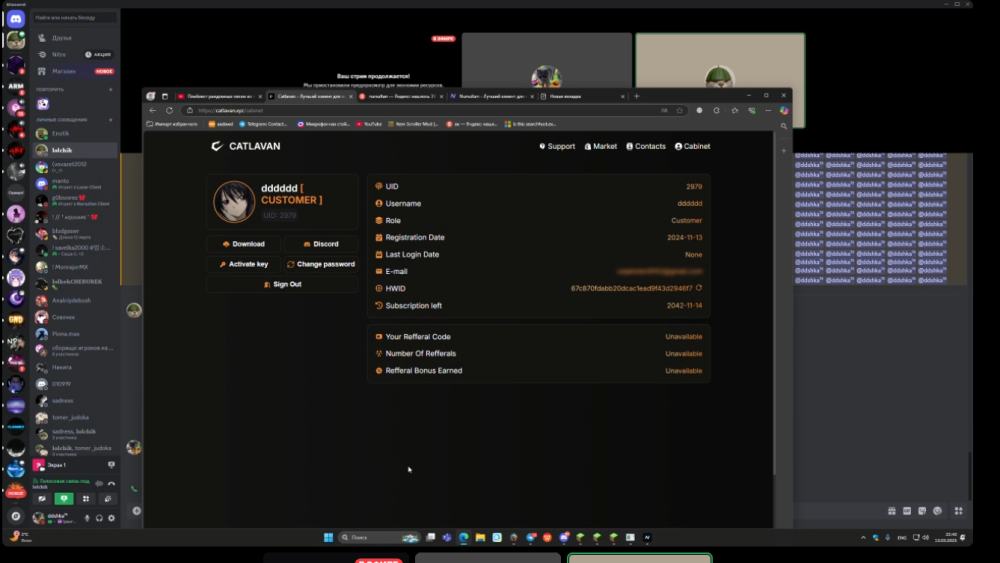Open the ARM server icon
This screenshot has height=563, width=1000.
coord(16,86)
